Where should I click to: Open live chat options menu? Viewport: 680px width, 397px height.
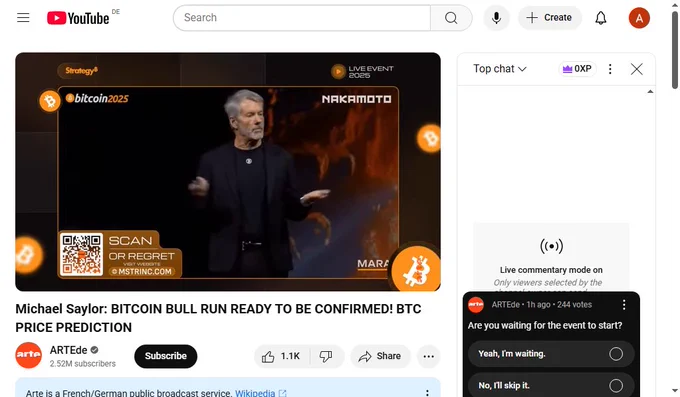click(610, 69)
